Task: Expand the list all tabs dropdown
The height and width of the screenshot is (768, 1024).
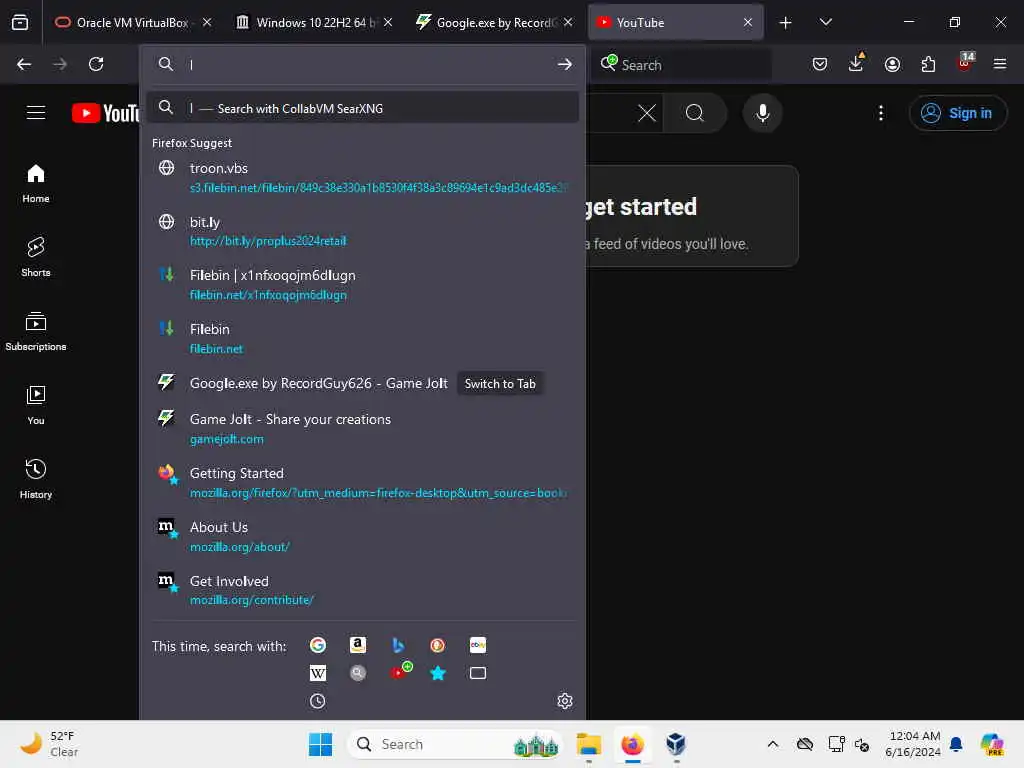Action: [x=825, y=23]
